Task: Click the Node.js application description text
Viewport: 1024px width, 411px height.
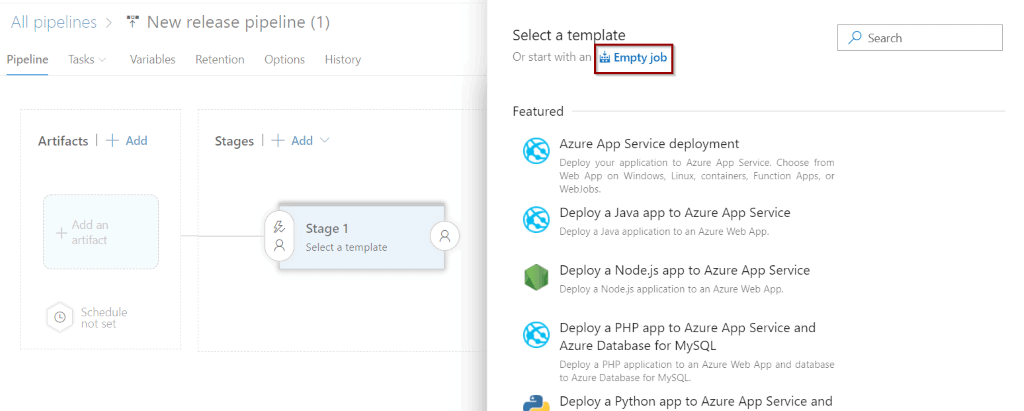Action: tap(671, 289)
